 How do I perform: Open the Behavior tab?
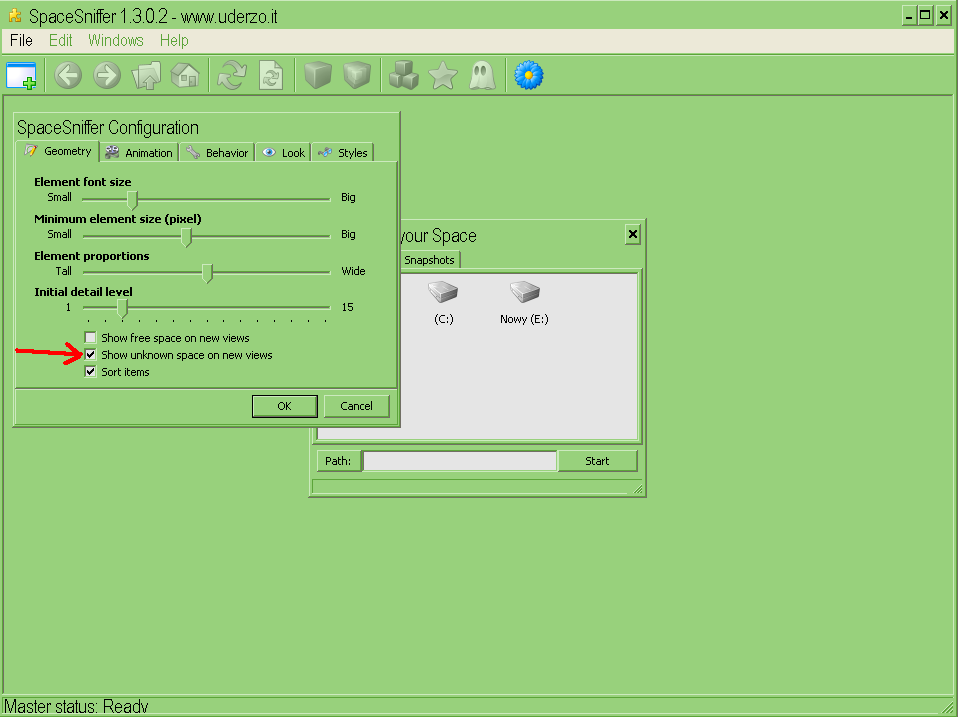[218, 153]
